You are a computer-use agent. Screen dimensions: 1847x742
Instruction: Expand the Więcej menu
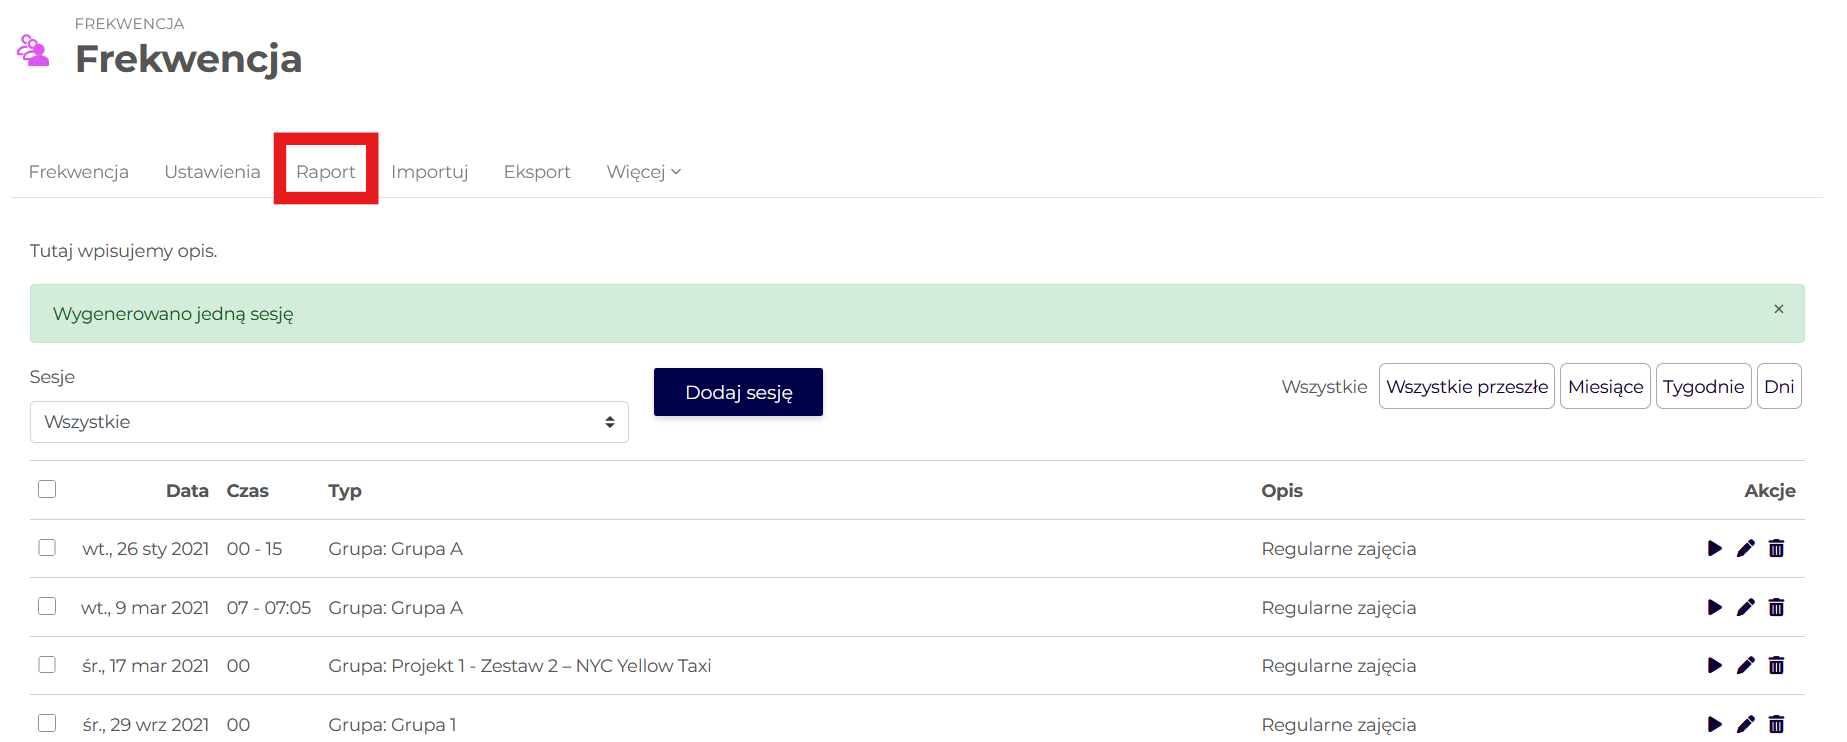tap(643, 172)
